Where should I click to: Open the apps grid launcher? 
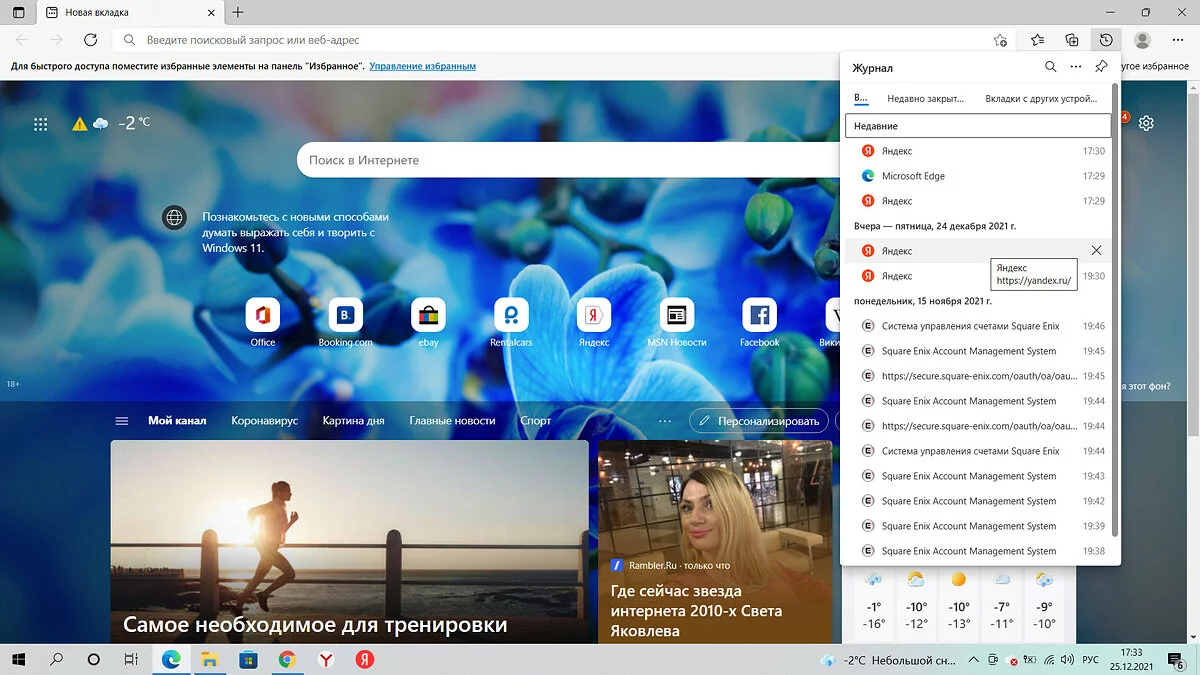41,124
